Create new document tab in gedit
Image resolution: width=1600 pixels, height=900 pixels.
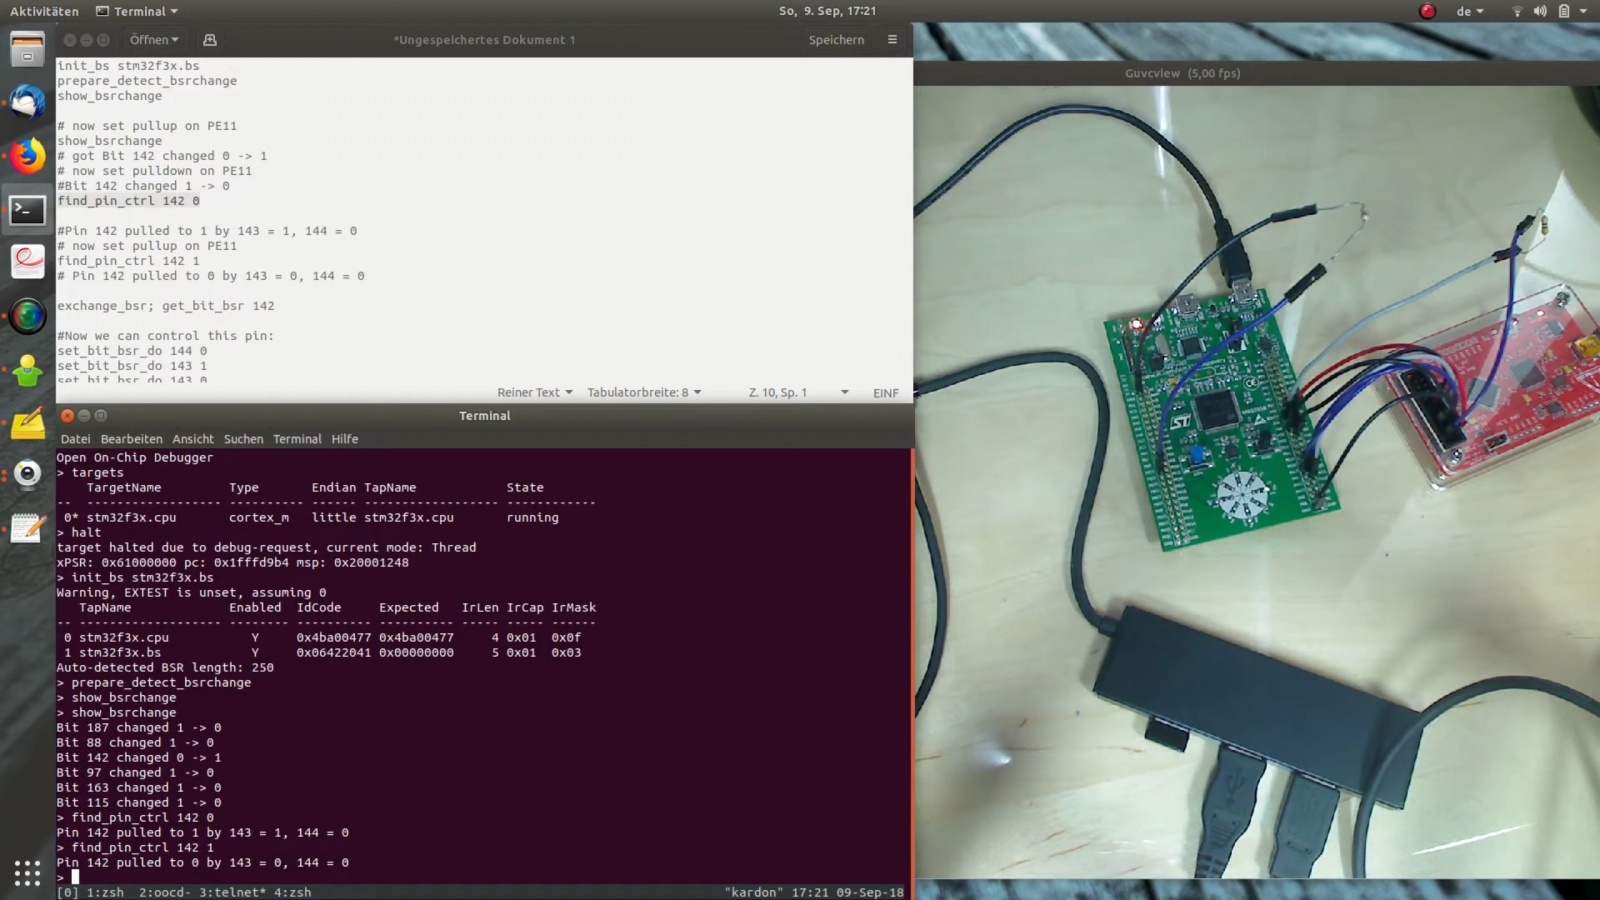[x=209, y=40]
